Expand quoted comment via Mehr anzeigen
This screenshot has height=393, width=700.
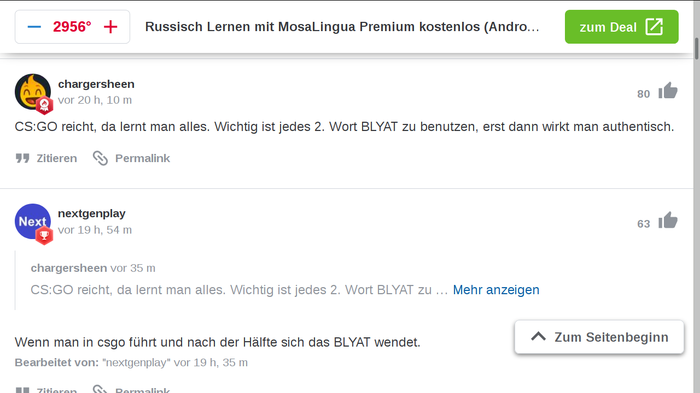click(x=496, y=290)
